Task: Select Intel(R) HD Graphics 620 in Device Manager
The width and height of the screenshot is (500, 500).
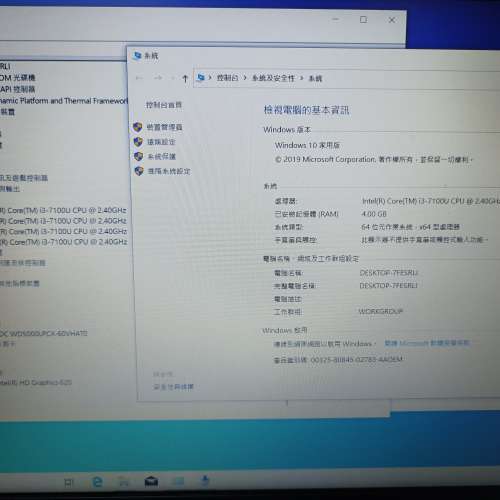Action: pyautogui.click(x=36, y=382)
